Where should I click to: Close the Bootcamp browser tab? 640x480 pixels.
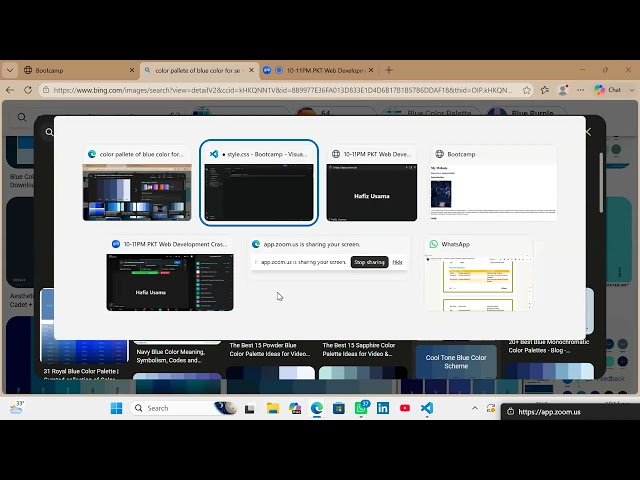[132, 70]
